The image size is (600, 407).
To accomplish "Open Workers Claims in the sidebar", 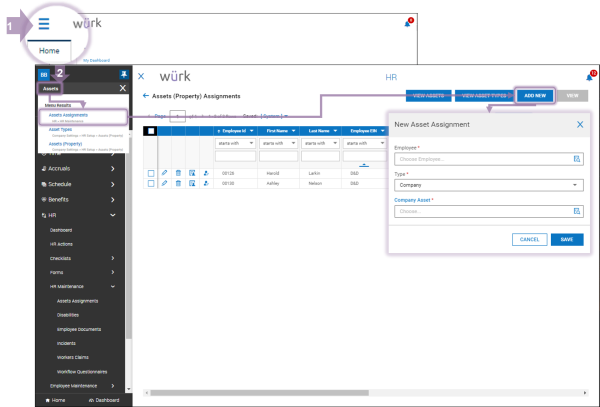I will click(x=73, y=357).
